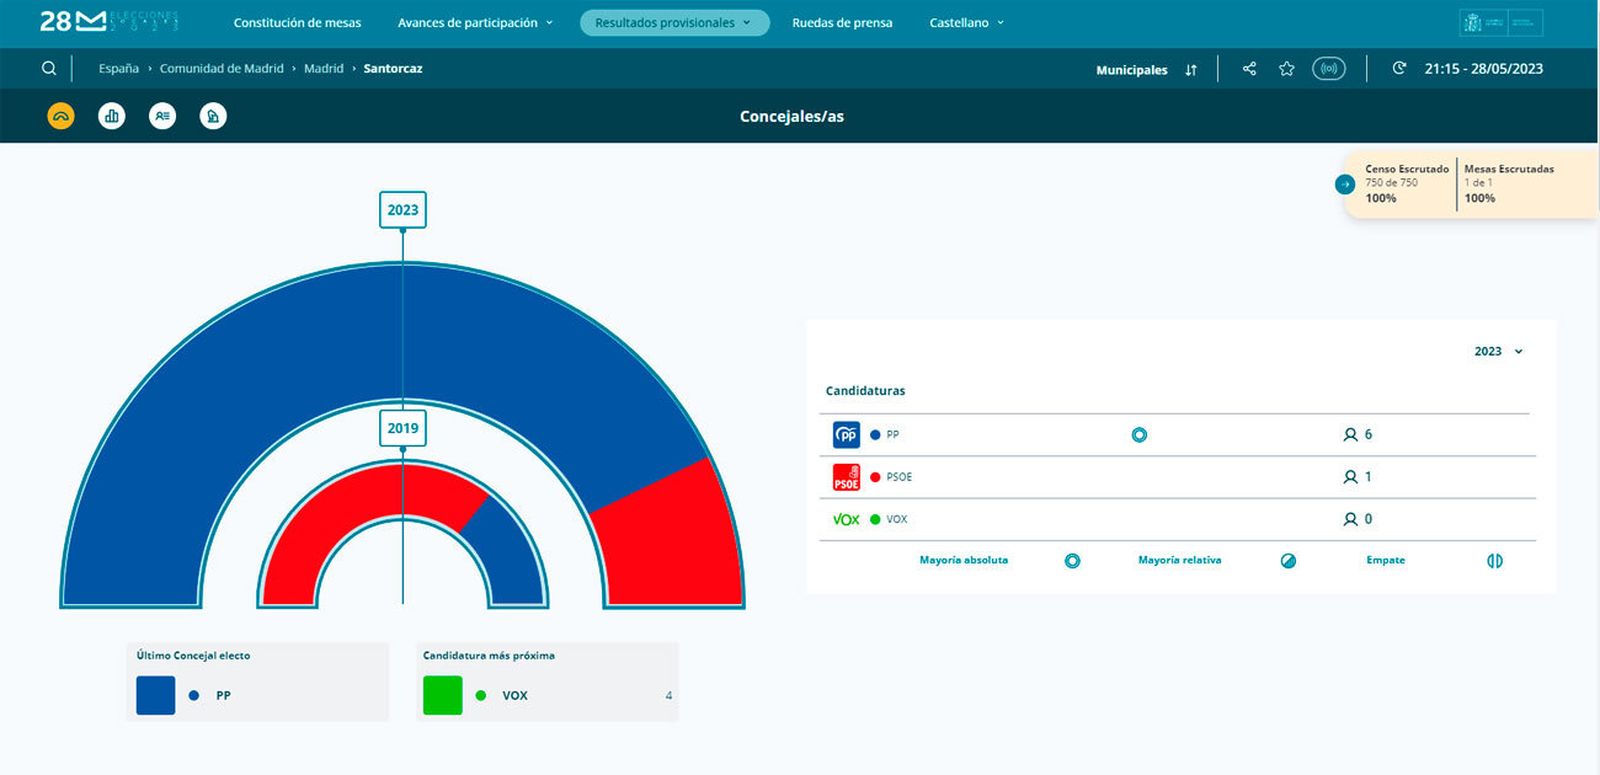Collapse the Censo Escrutado panel arrow
The width and height of the screenshot is (1600, 775).
tap(1345, 184)
